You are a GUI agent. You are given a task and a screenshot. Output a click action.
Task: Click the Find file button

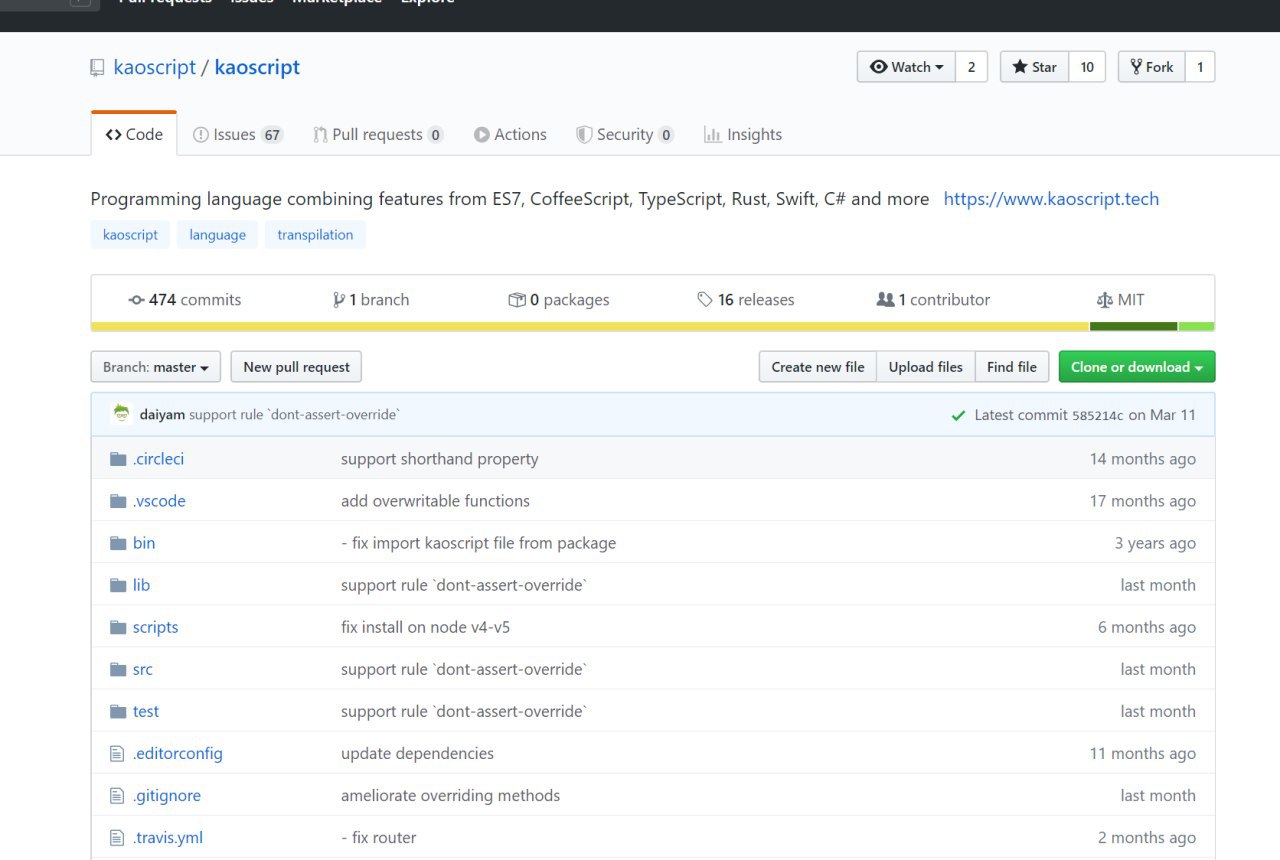coord(1012,367)
